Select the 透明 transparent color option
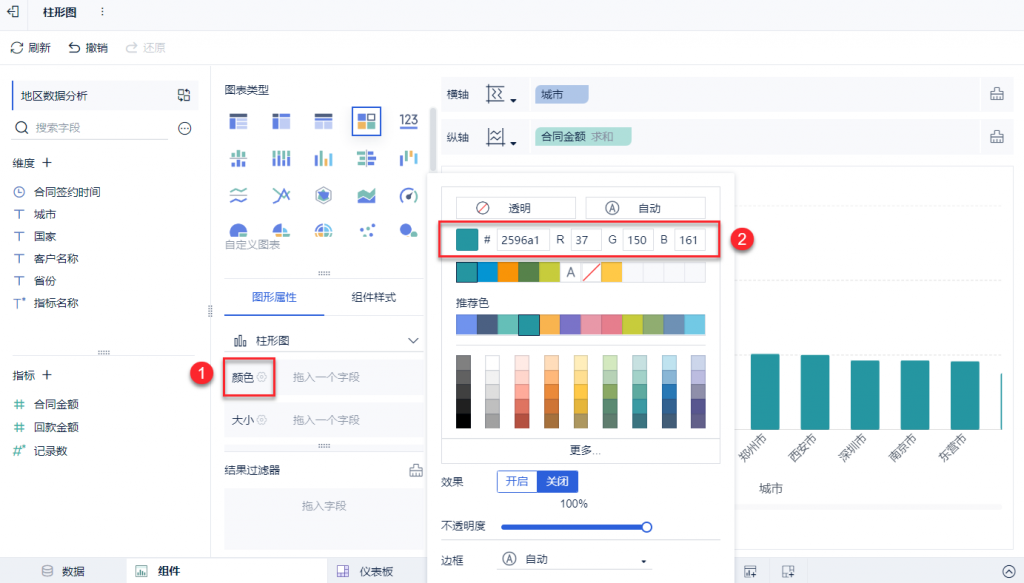Screen dimensions: 1024x583 [515, 208]
